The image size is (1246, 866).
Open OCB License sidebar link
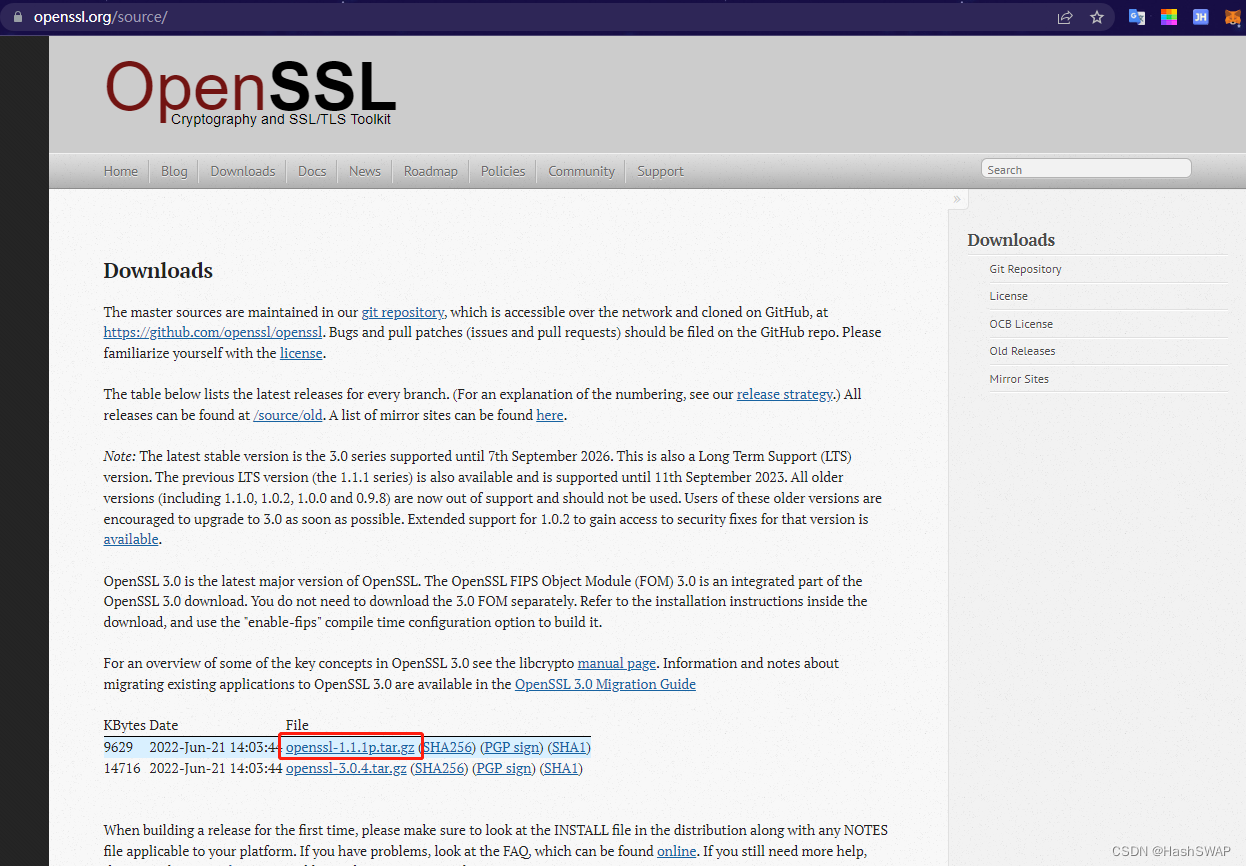tap(1021, 324)
